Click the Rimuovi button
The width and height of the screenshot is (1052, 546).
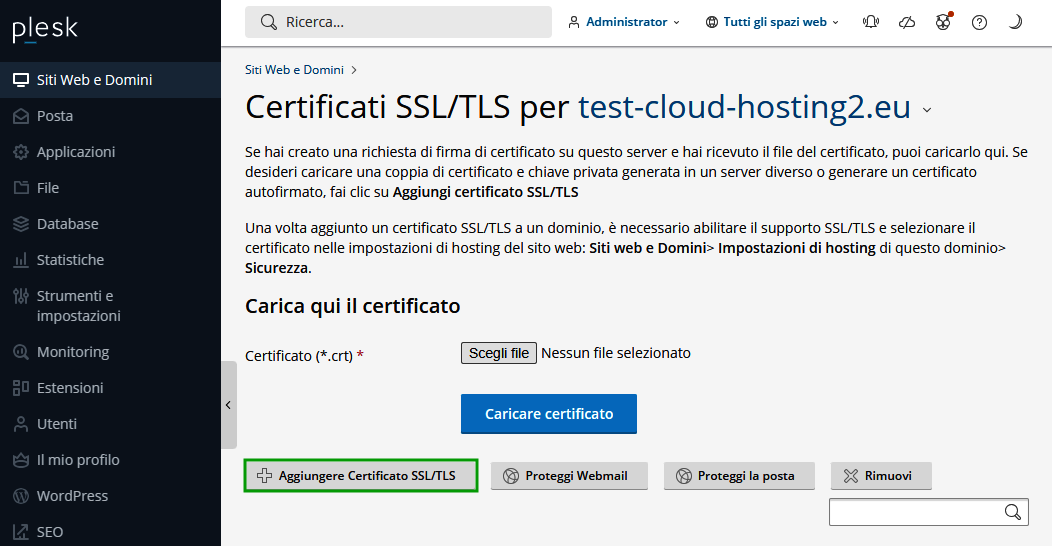[881, 476]
